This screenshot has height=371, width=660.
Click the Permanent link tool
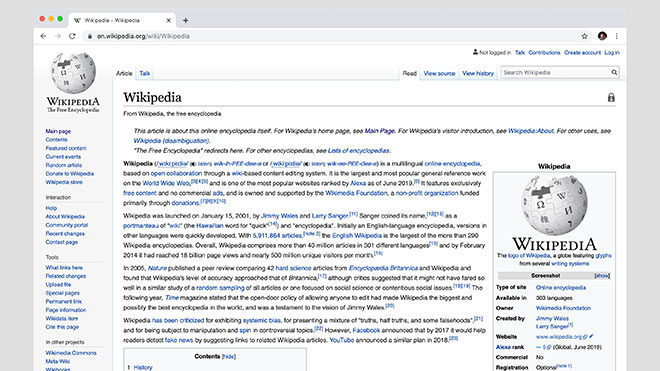click(x=64, y=302)
